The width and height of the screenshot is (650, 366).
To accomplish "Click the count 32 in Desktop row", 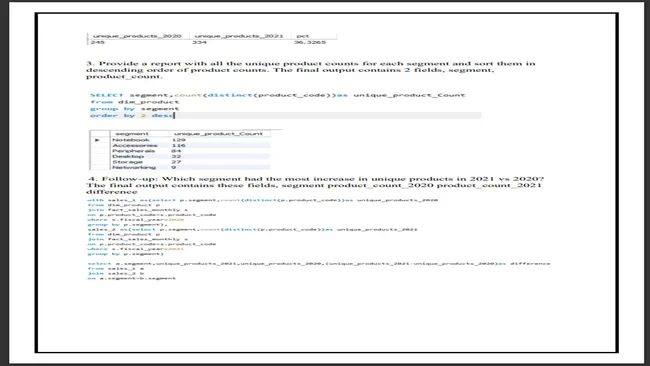I will coord(176,156).
